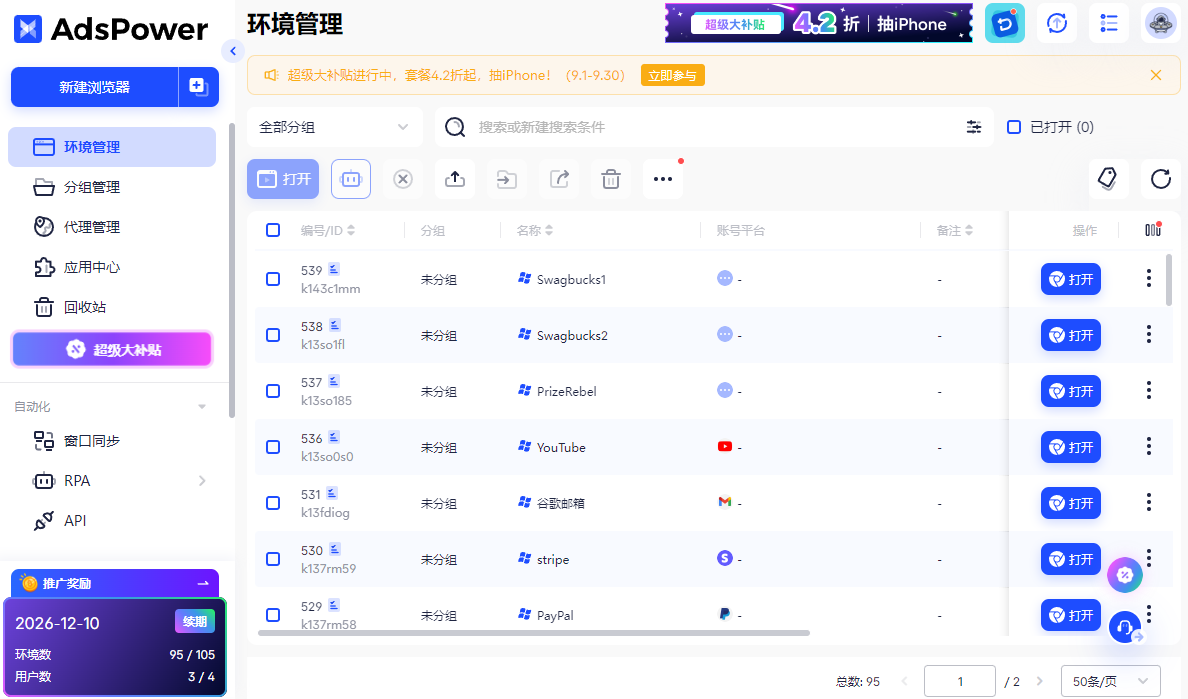Check the box for PayPal row
Screen dimensions: 1188x699
click(x=273, y=615)
